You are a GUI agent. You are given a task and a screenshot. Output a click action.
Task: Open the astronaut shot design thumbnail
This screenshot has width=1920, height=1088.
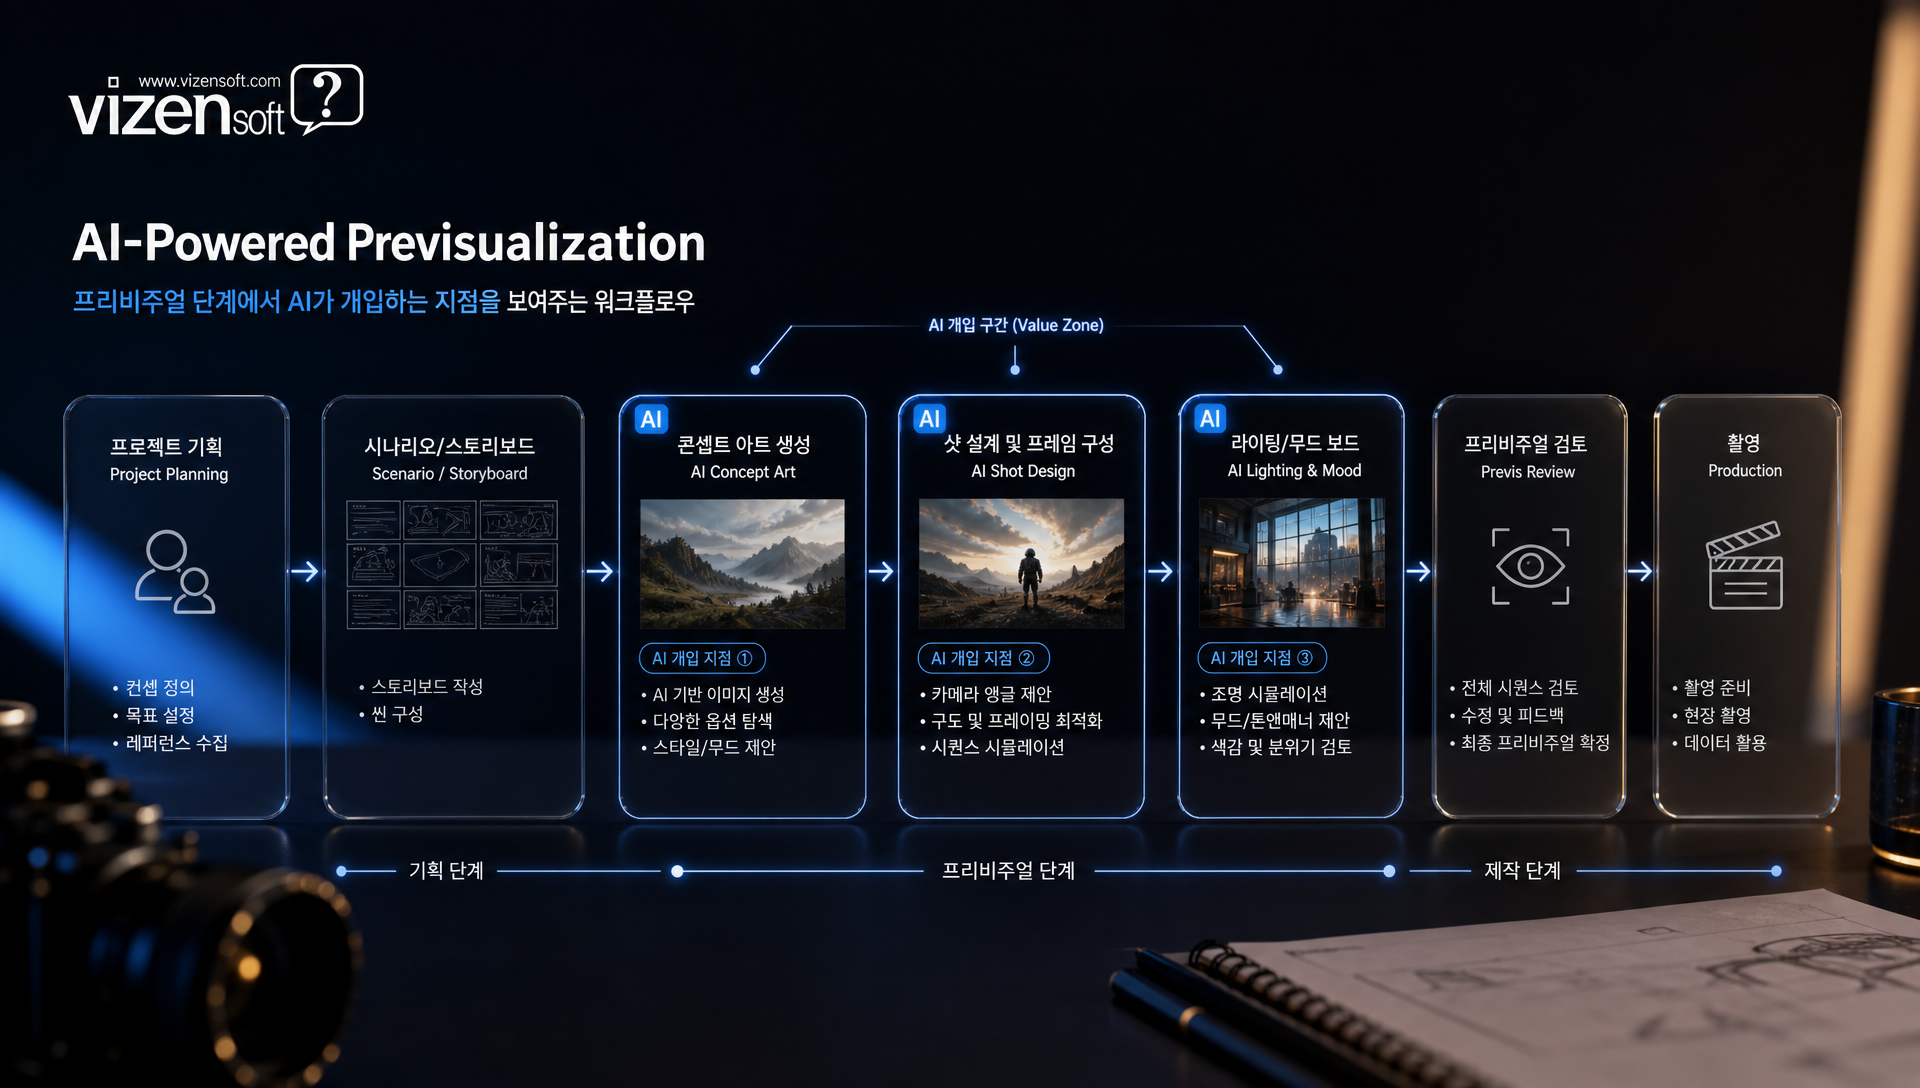coord(1021,563)
